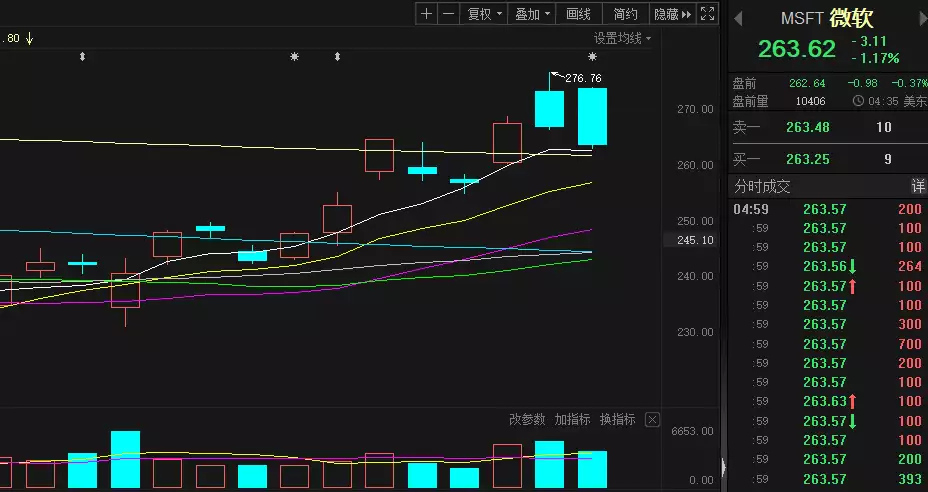Click 加指标 to add an indicator
The width and height of the screenshot is (928, 492).
(x=573, y=419)
